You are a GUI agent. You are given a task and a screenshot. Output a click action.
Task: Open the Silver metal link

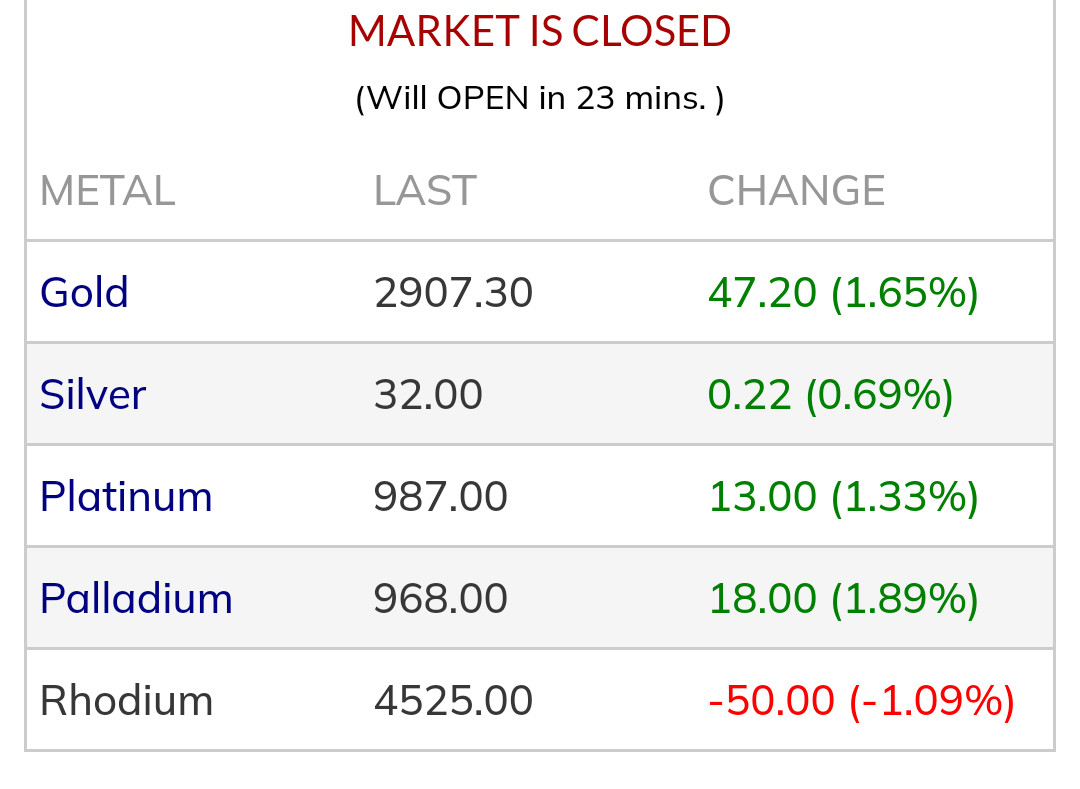coord(93,395)
